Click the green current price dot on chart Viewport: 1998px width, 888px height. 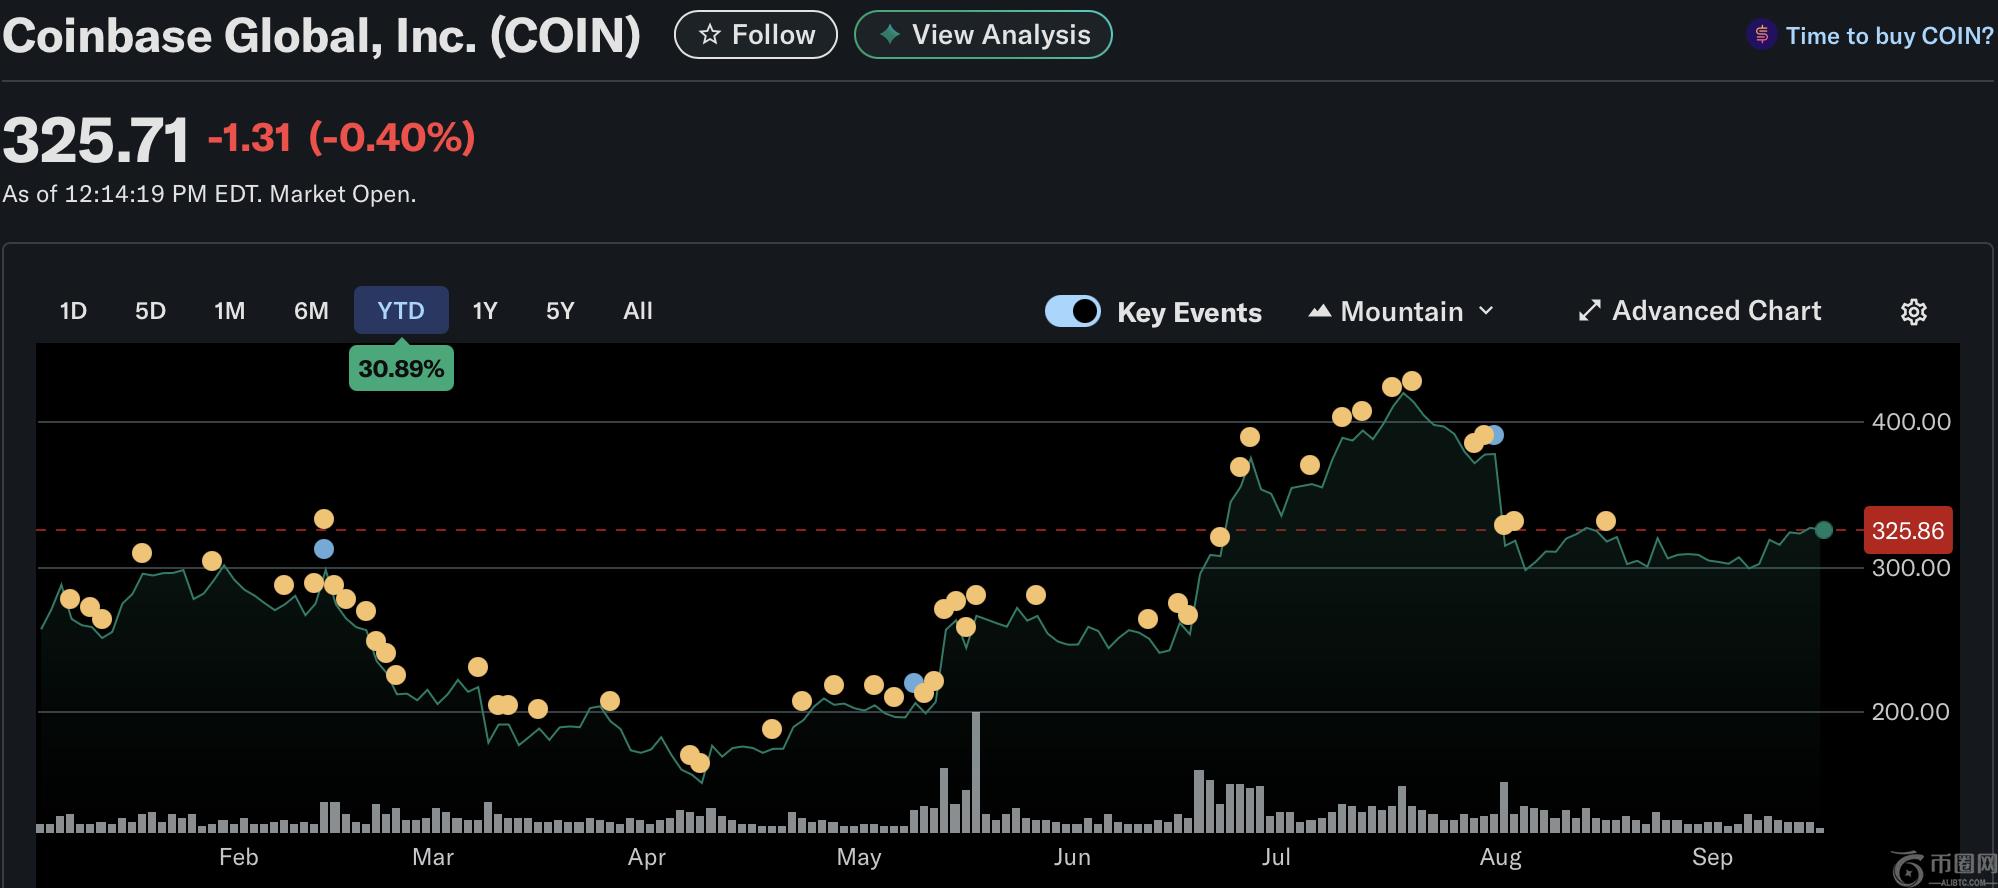coord(1823,530)
